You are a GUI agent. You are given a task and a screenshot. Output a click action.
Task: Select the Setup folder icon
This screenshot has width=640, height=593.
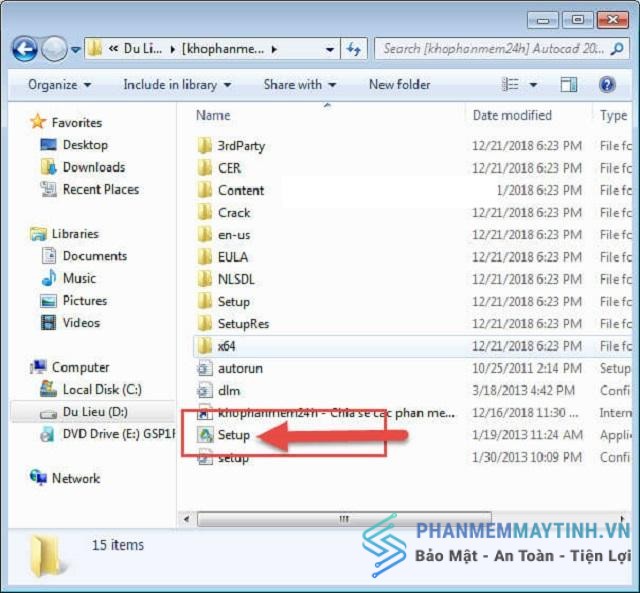coord(204,302)
